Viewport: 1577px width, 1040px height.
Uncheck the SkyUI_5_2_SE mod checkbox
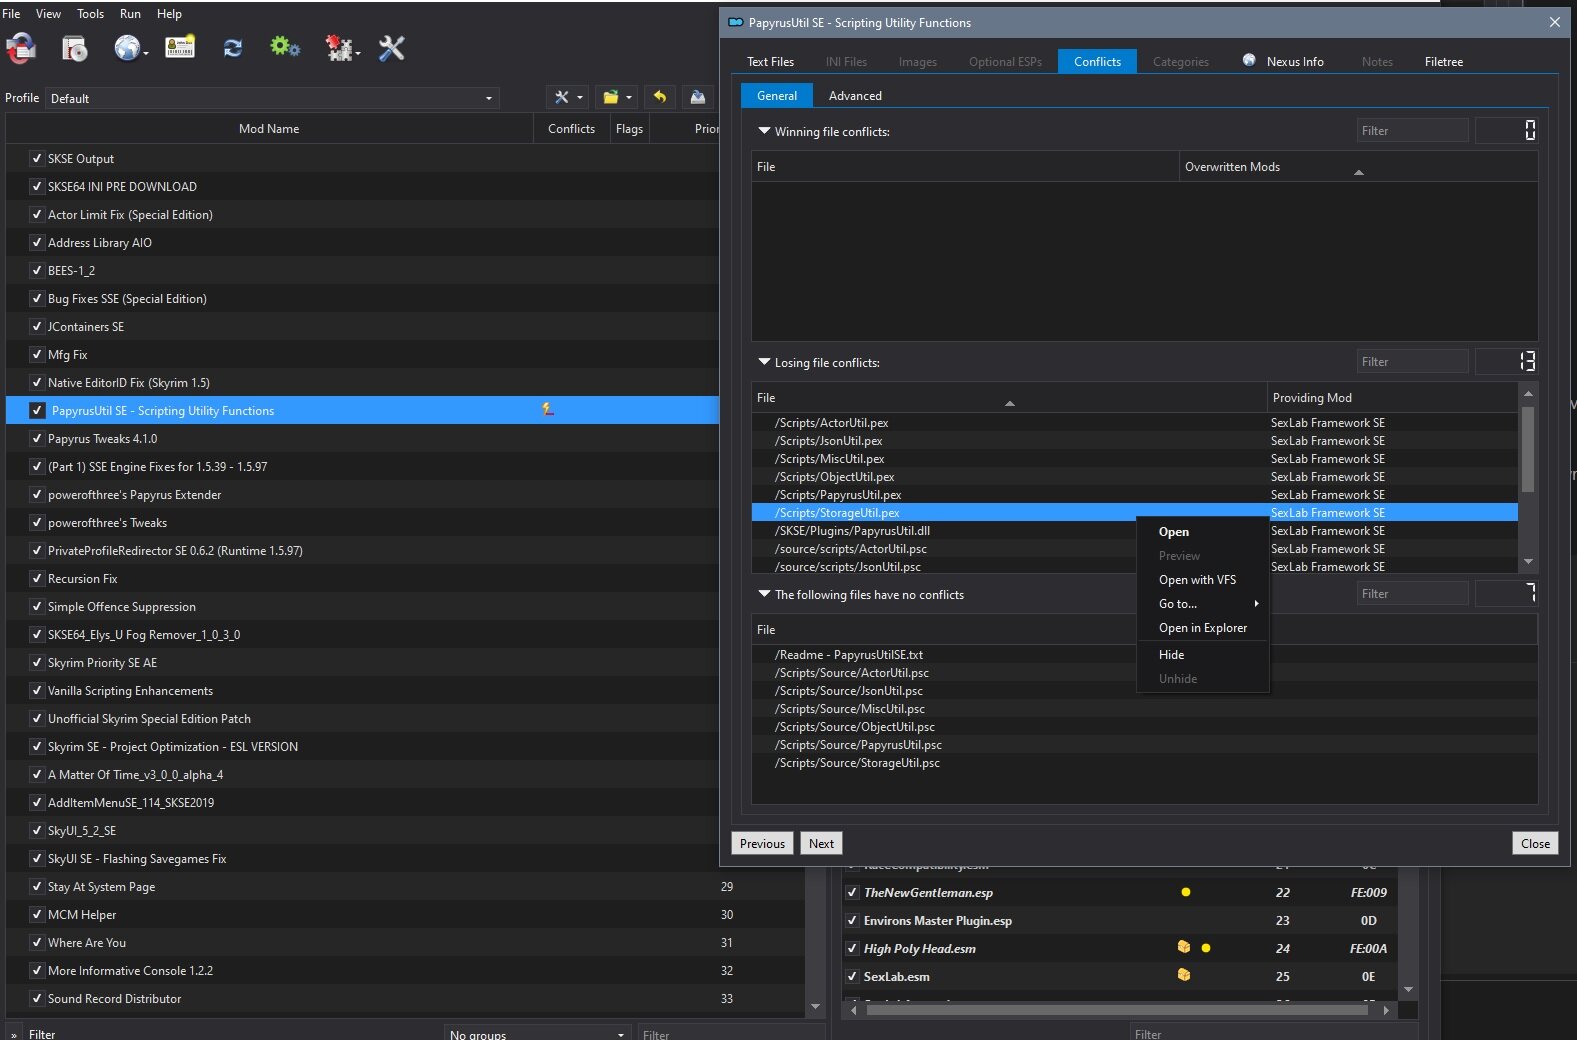pyautogui.click(x=37, y=830)
